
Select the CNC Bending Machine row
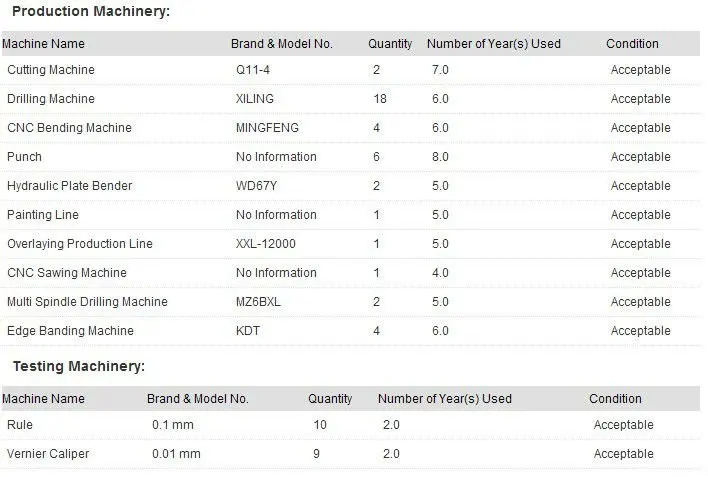(69, 128)
